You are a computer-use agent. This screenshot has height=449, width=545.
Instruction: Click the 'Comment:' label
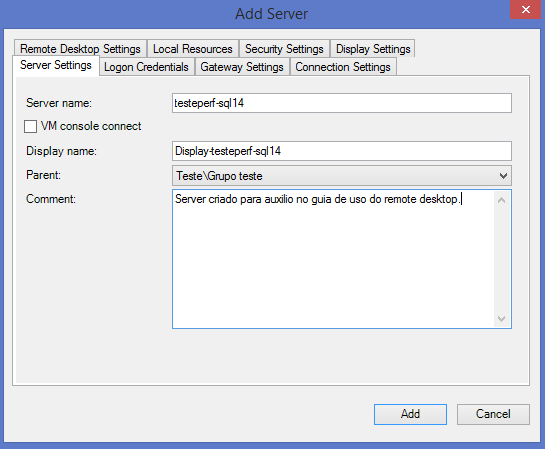tap(51, 199)
